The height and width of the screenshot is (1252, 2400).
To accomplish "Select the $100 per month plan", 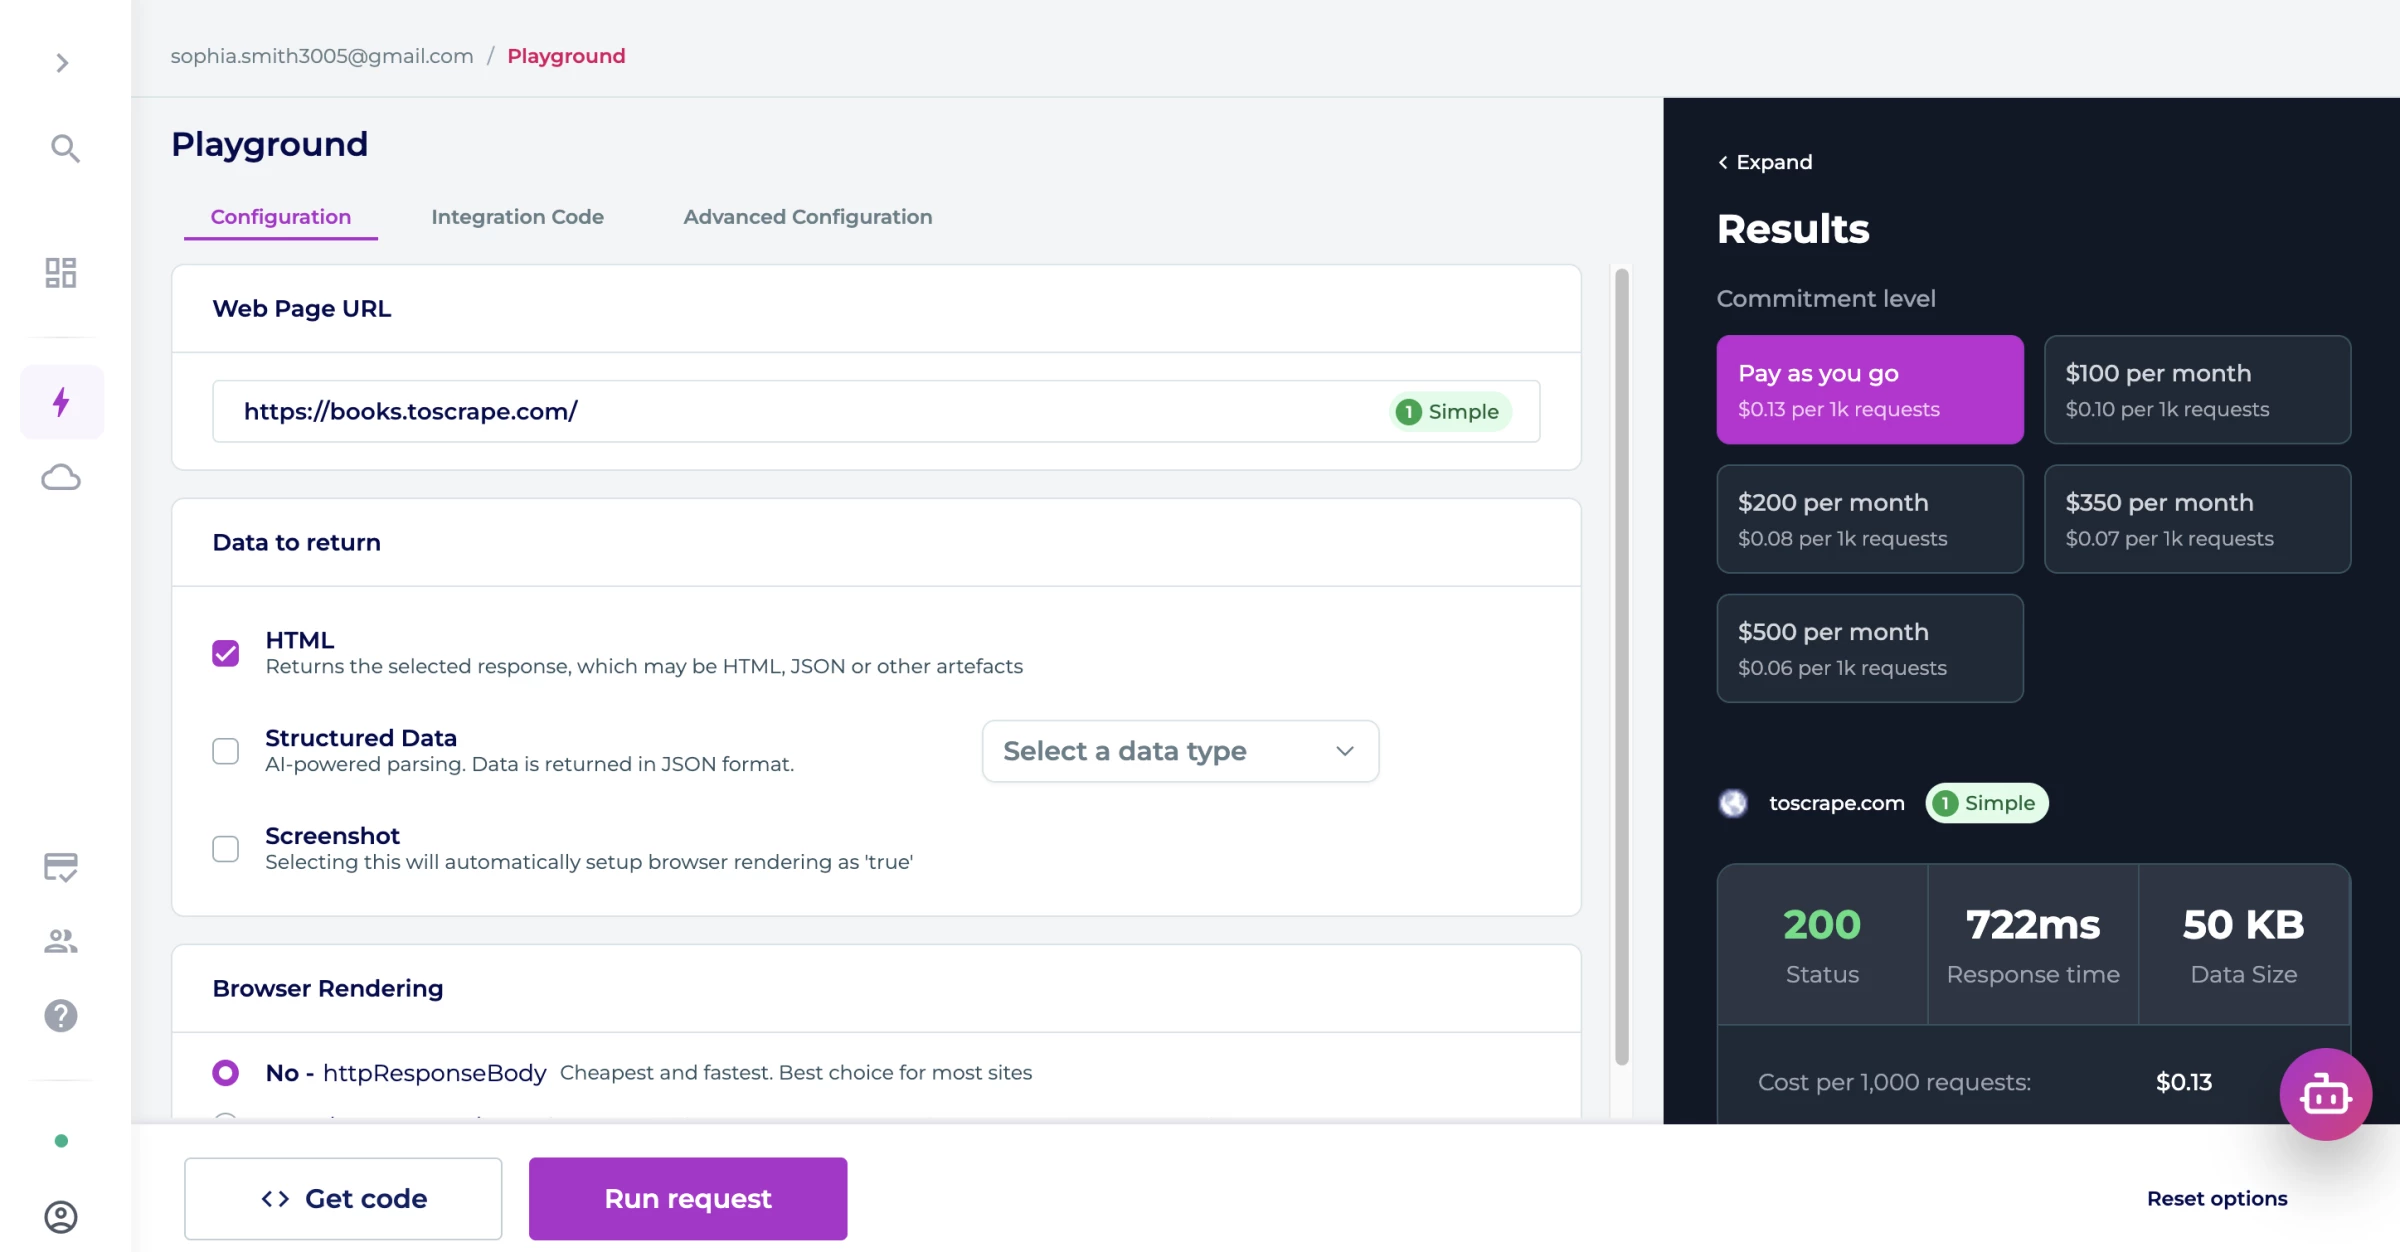I will click(x=2197, y=390).
